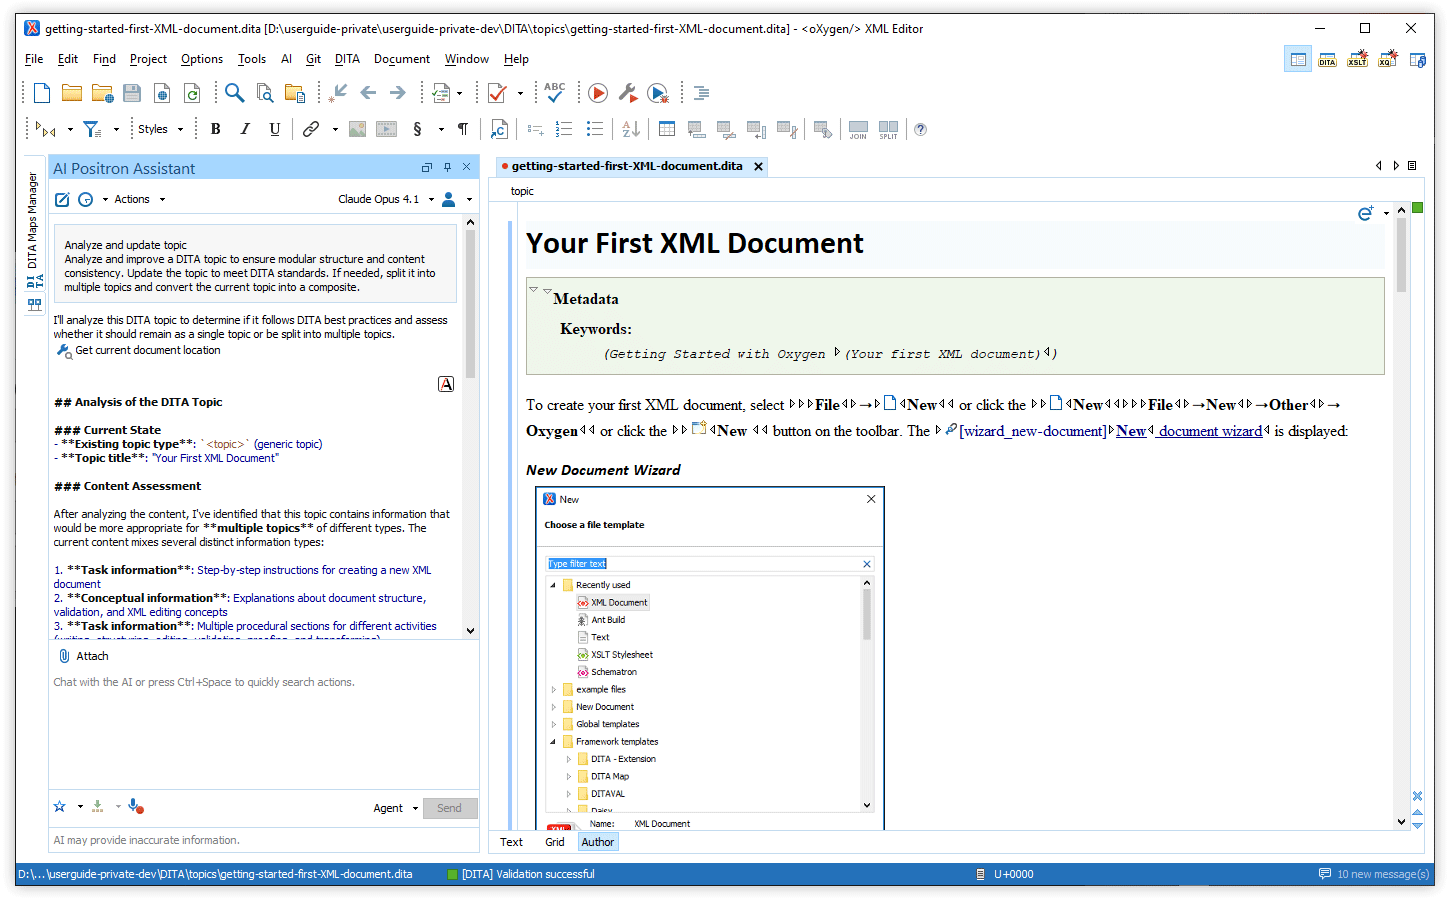This screenshot has width=1450, height=900.
Task: Click the Open URL folder-with-globe icon
Action: (102, 93)
